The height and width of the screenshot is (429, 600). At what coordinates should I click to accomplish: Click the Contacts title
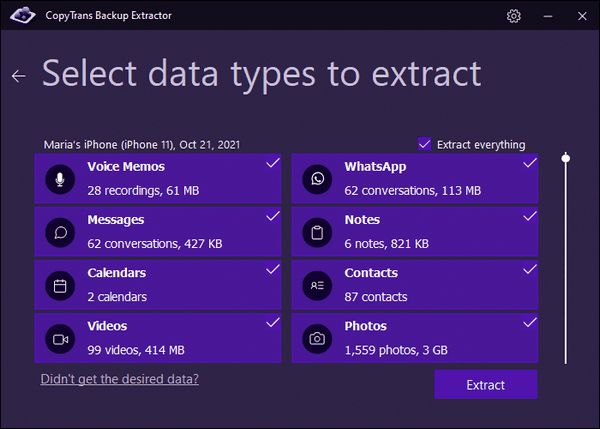(371, 273)
